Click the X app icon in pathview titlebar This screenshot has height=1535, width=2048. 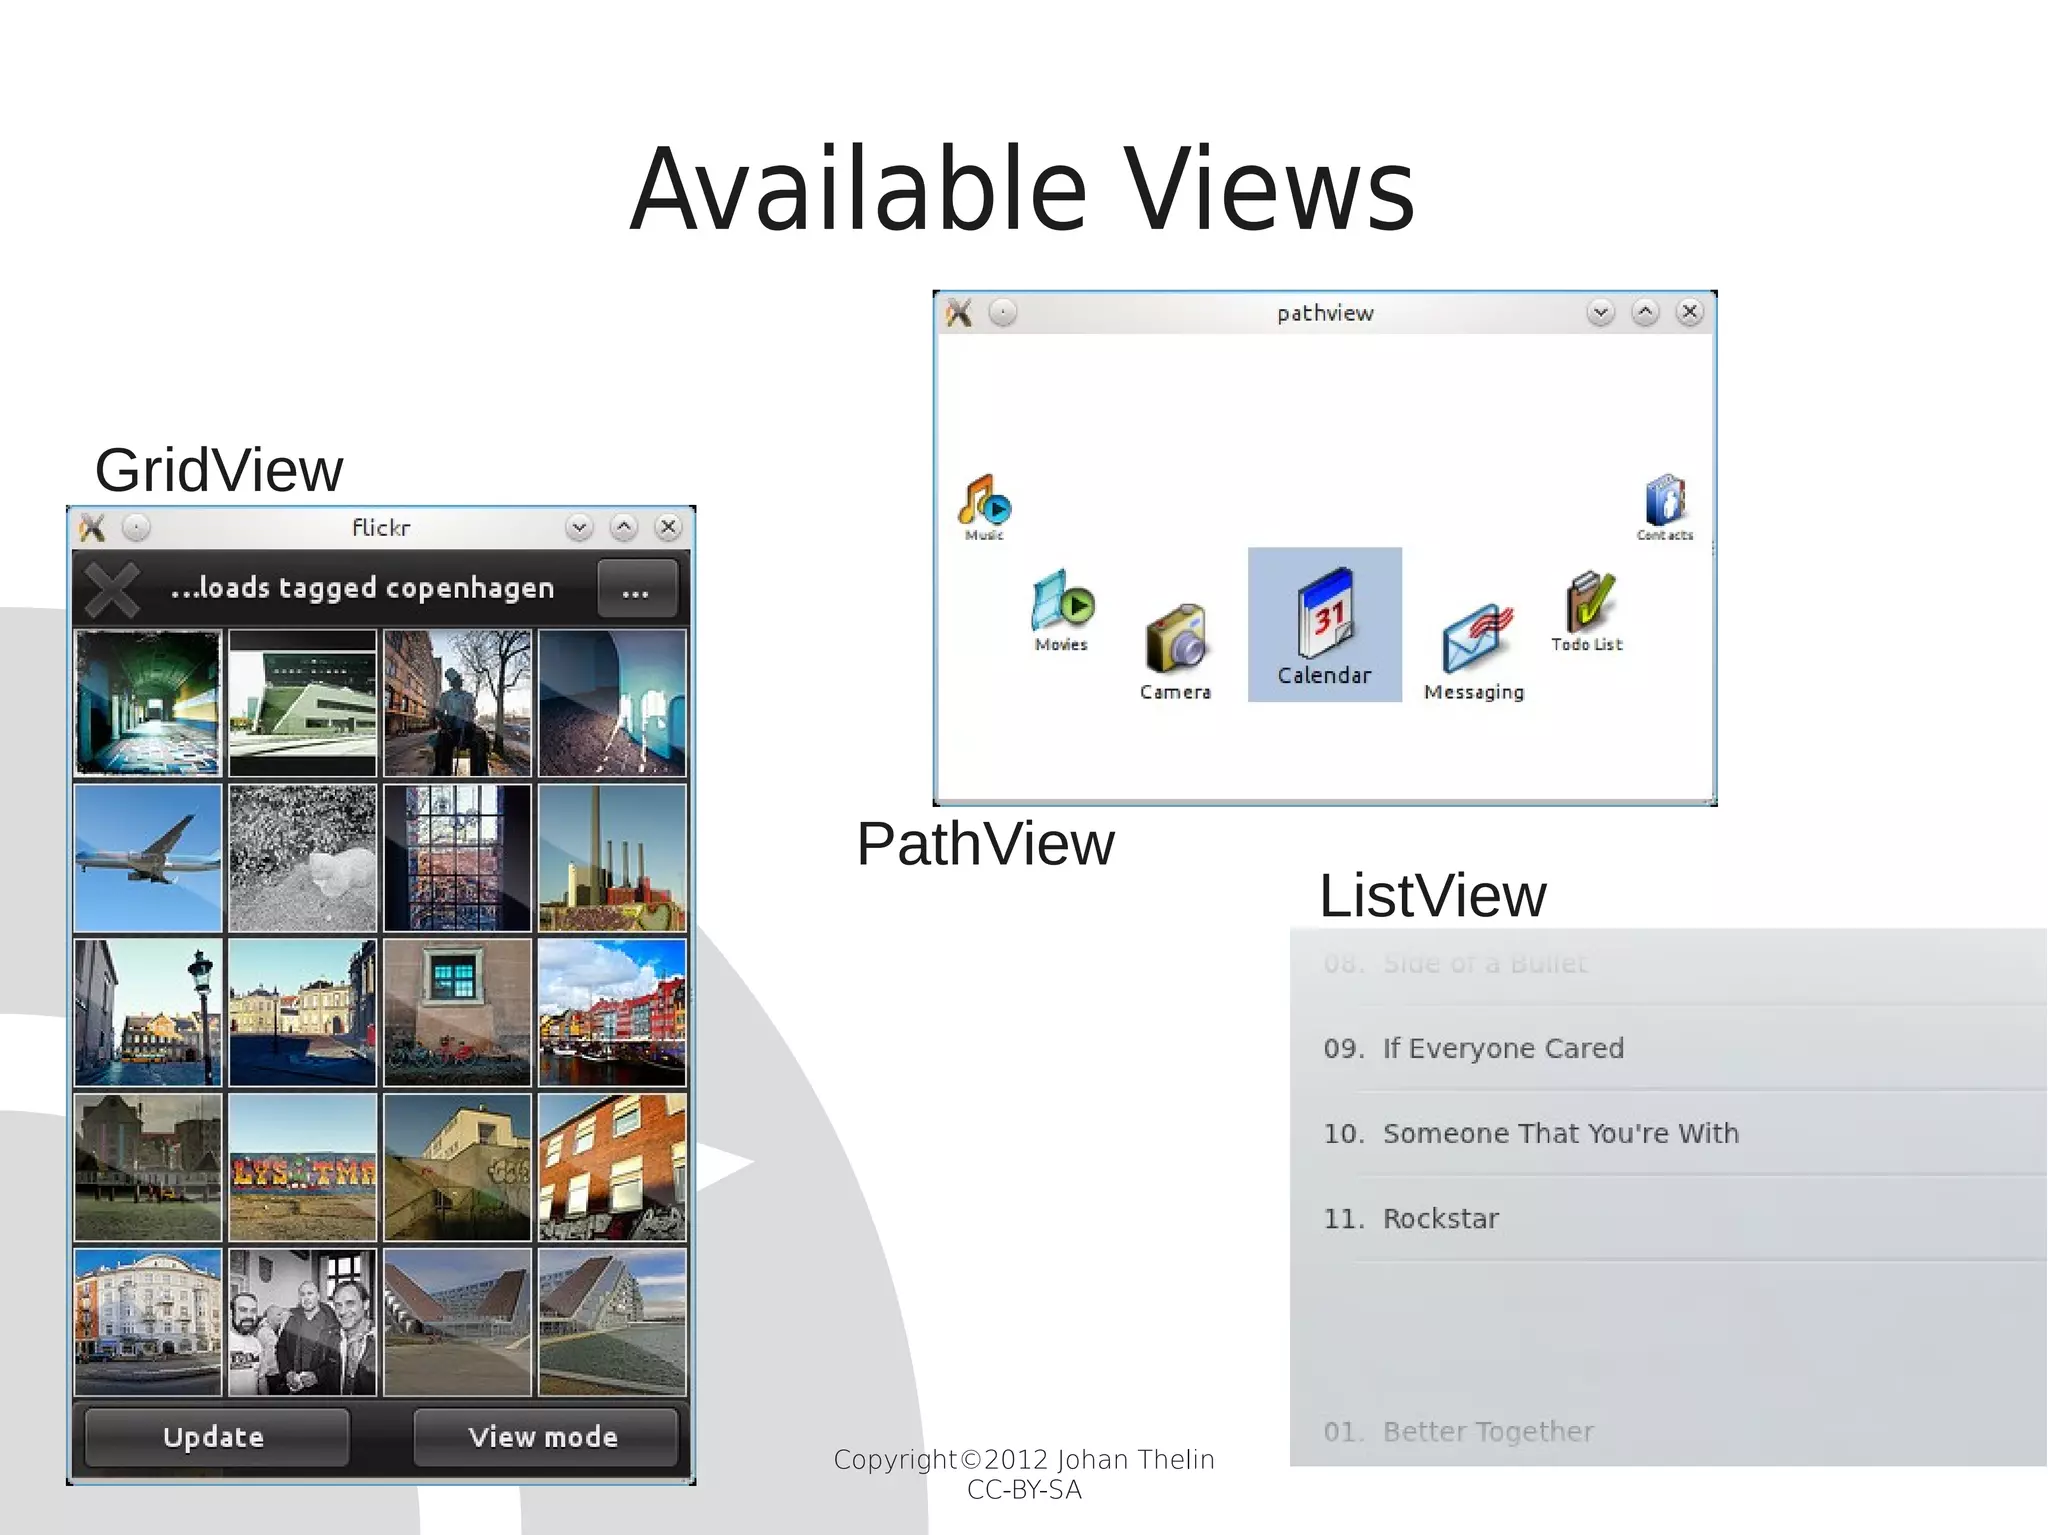(x=959, y=313)
